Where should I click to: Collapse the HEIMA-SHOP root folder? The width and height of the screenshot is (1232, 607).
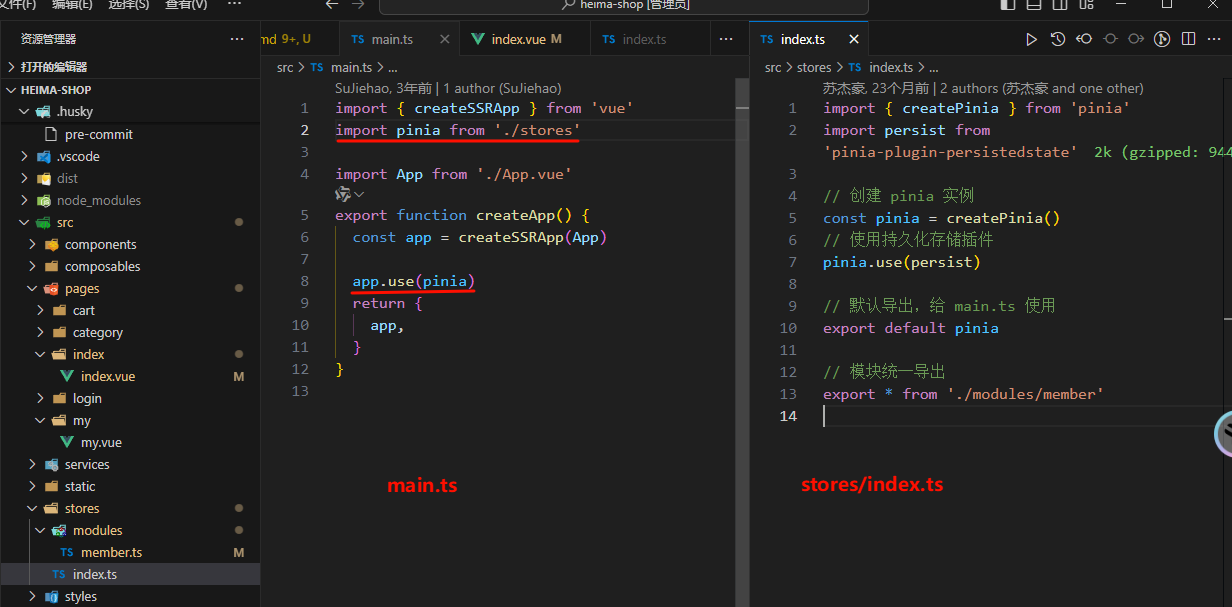coord(130,89)
